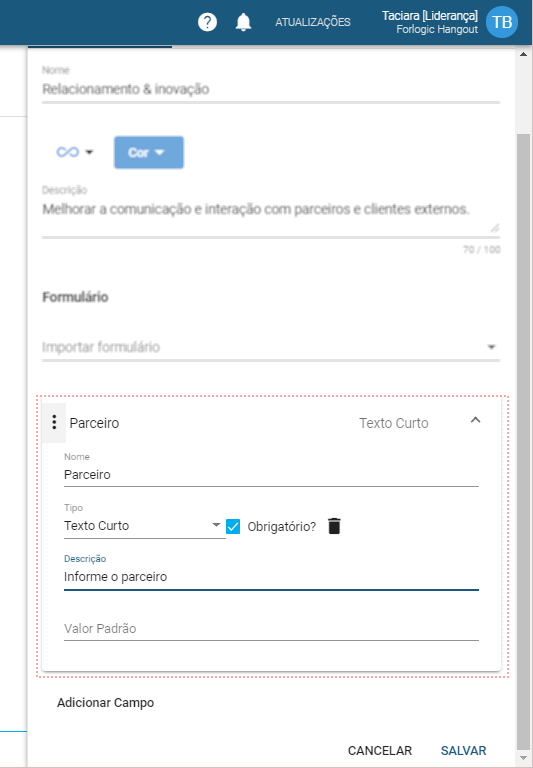Collapse the Parceiro field with chevron up
This screenshot has height=768, width=533.
[475, 420]
